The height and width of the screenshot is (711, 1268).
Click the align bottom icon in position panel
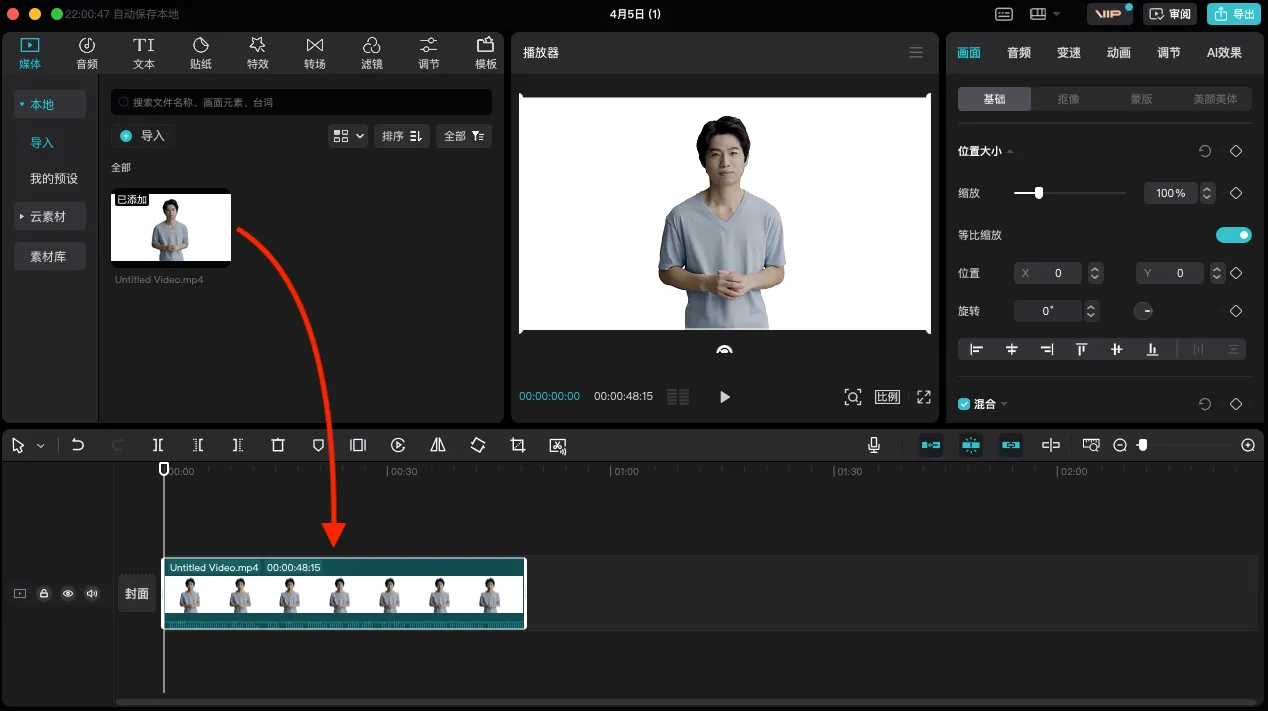tap(1152, 349)
